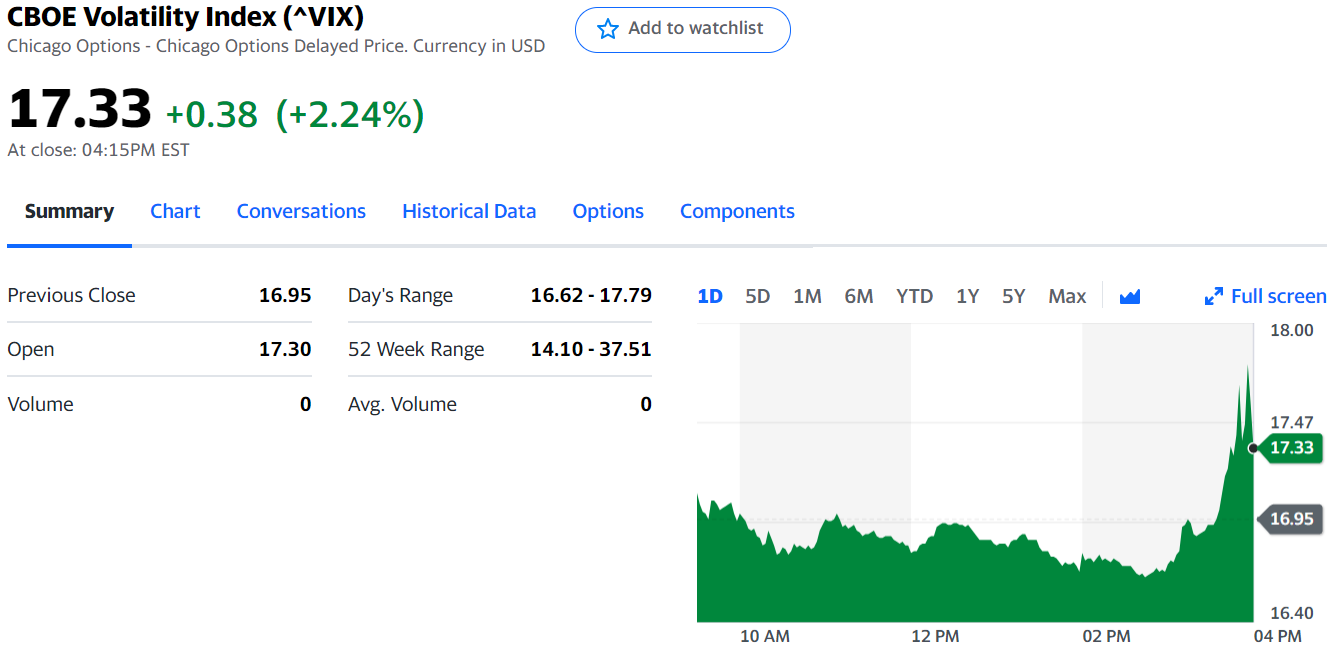Go to the Historical Data tab
Screen dimensions: 1327x652
469,211
